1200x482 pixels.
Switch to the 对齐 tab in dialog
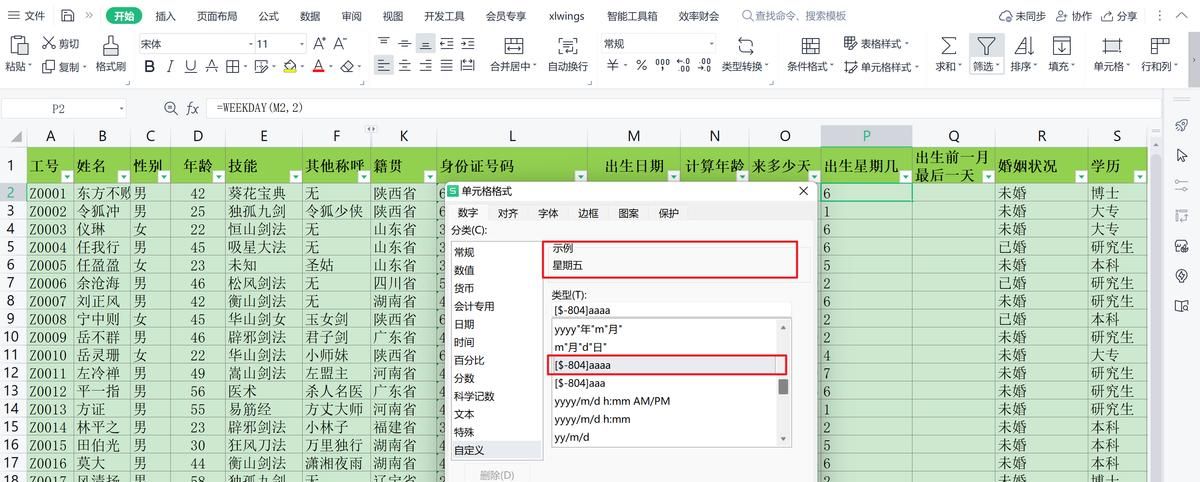(508, 213)
